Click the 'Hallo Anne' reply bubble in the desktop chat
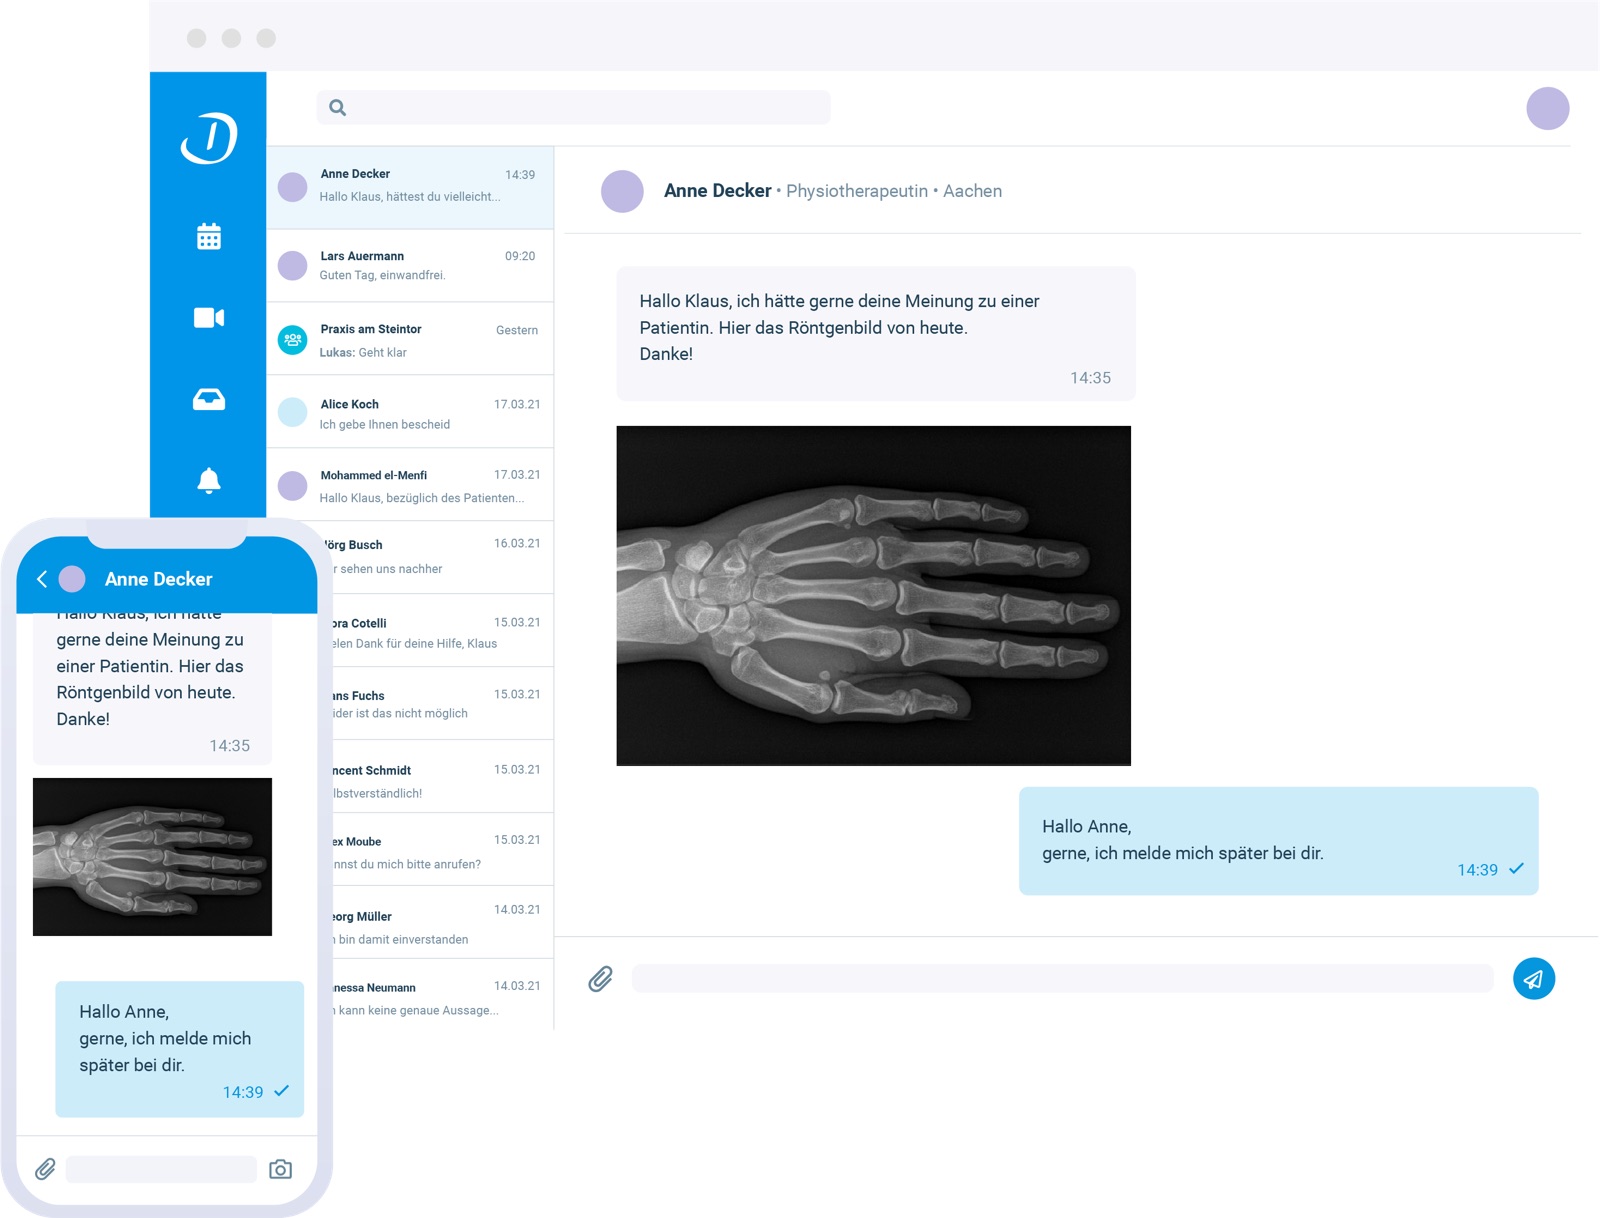The image size is (1600, 1218). point(1278,841)
